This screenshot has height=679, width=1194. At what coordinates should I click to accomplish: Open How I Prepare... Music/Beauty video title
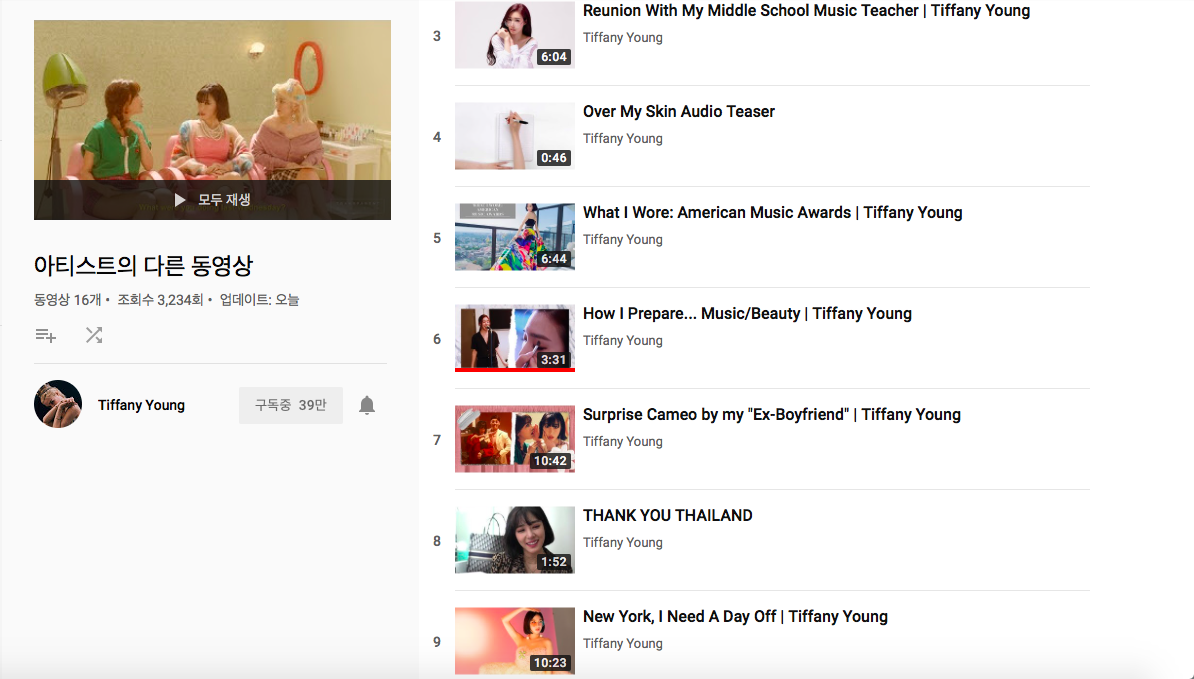pos(747,314)
